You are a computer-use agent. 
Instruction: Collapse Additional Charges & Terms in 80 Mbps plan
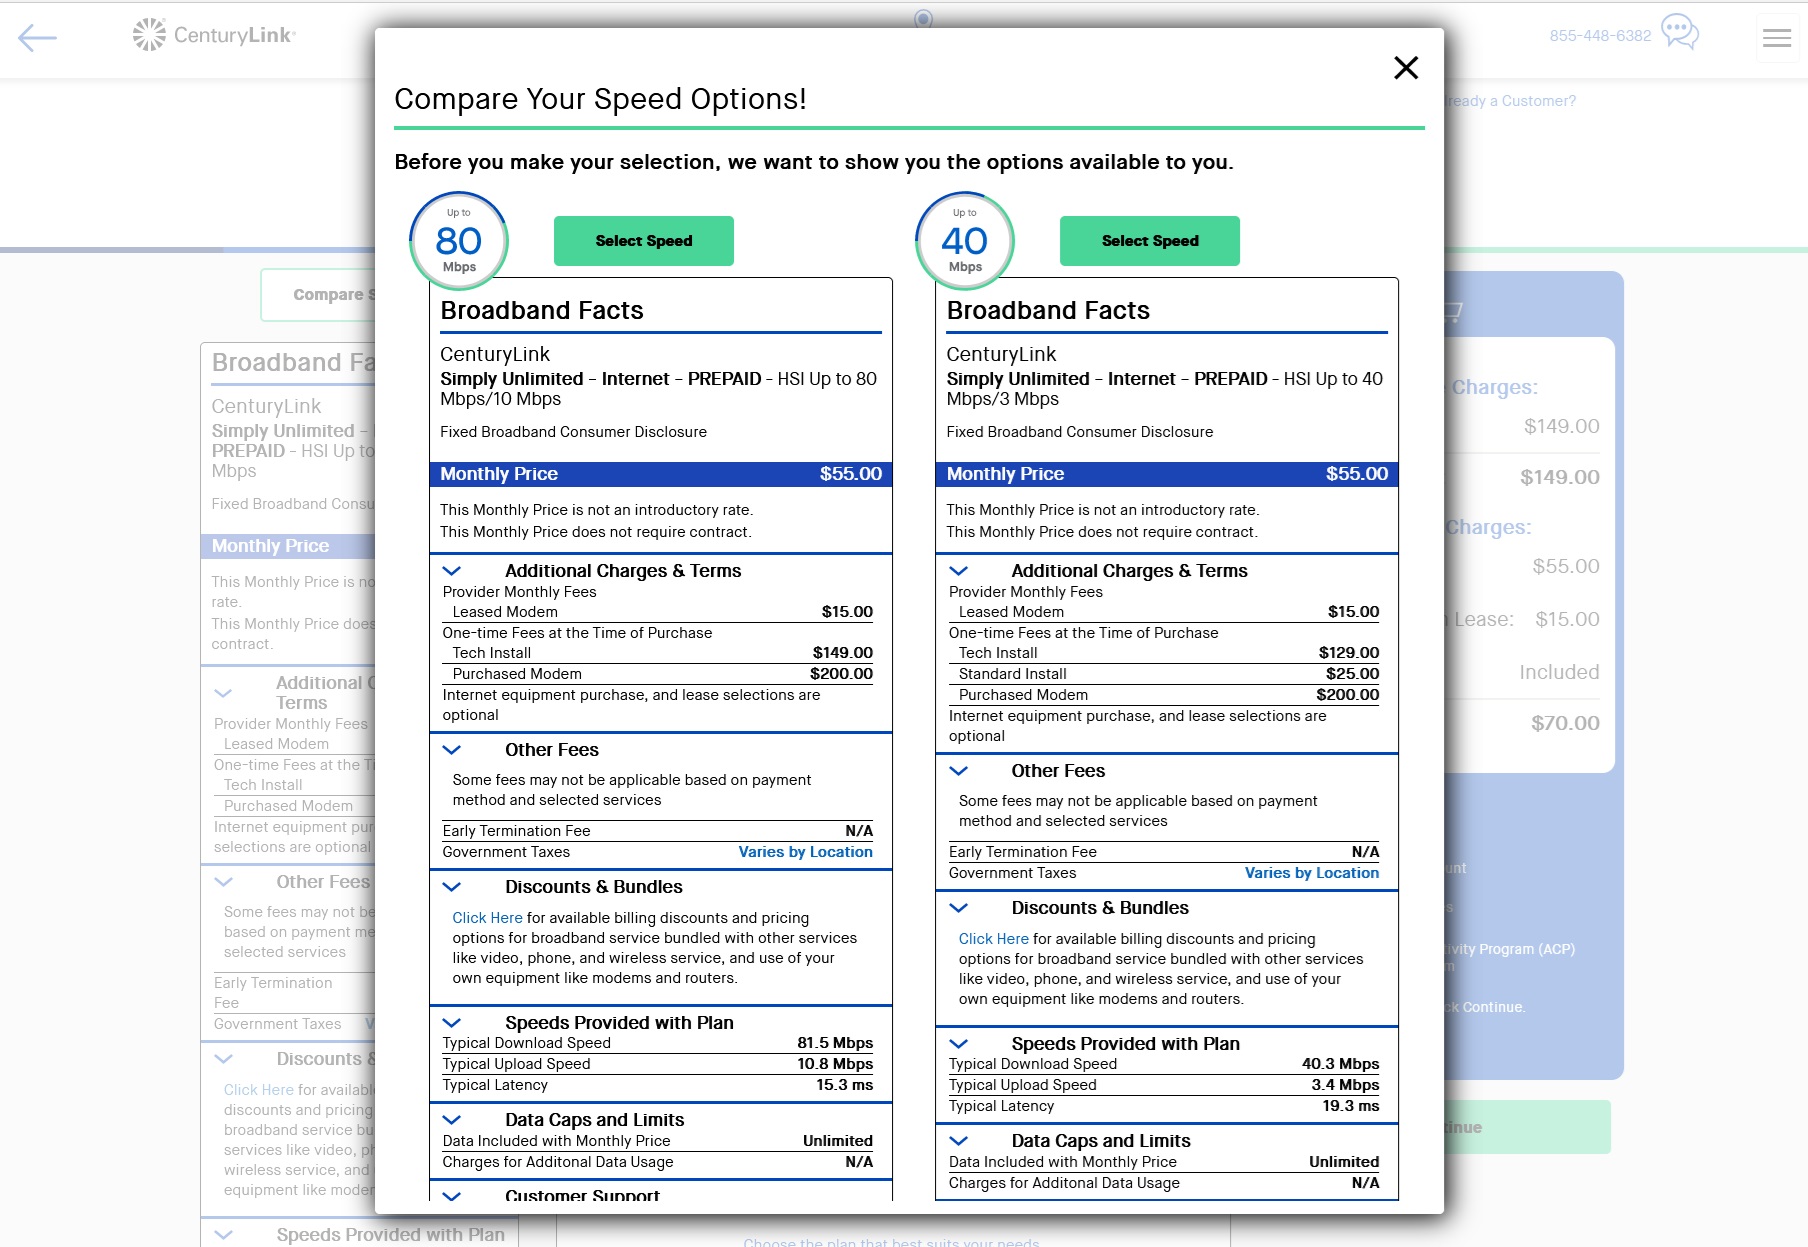click(452, 571)
